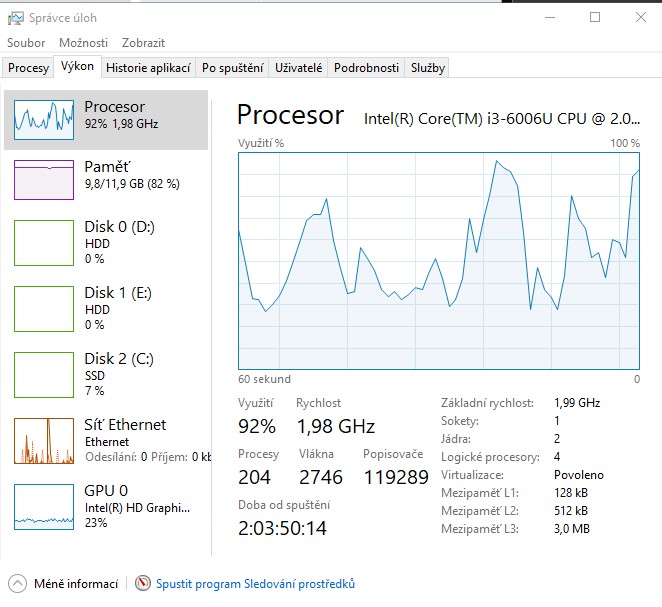Click the Rychlost 1,98 GHz value

[x=336, y=426]
